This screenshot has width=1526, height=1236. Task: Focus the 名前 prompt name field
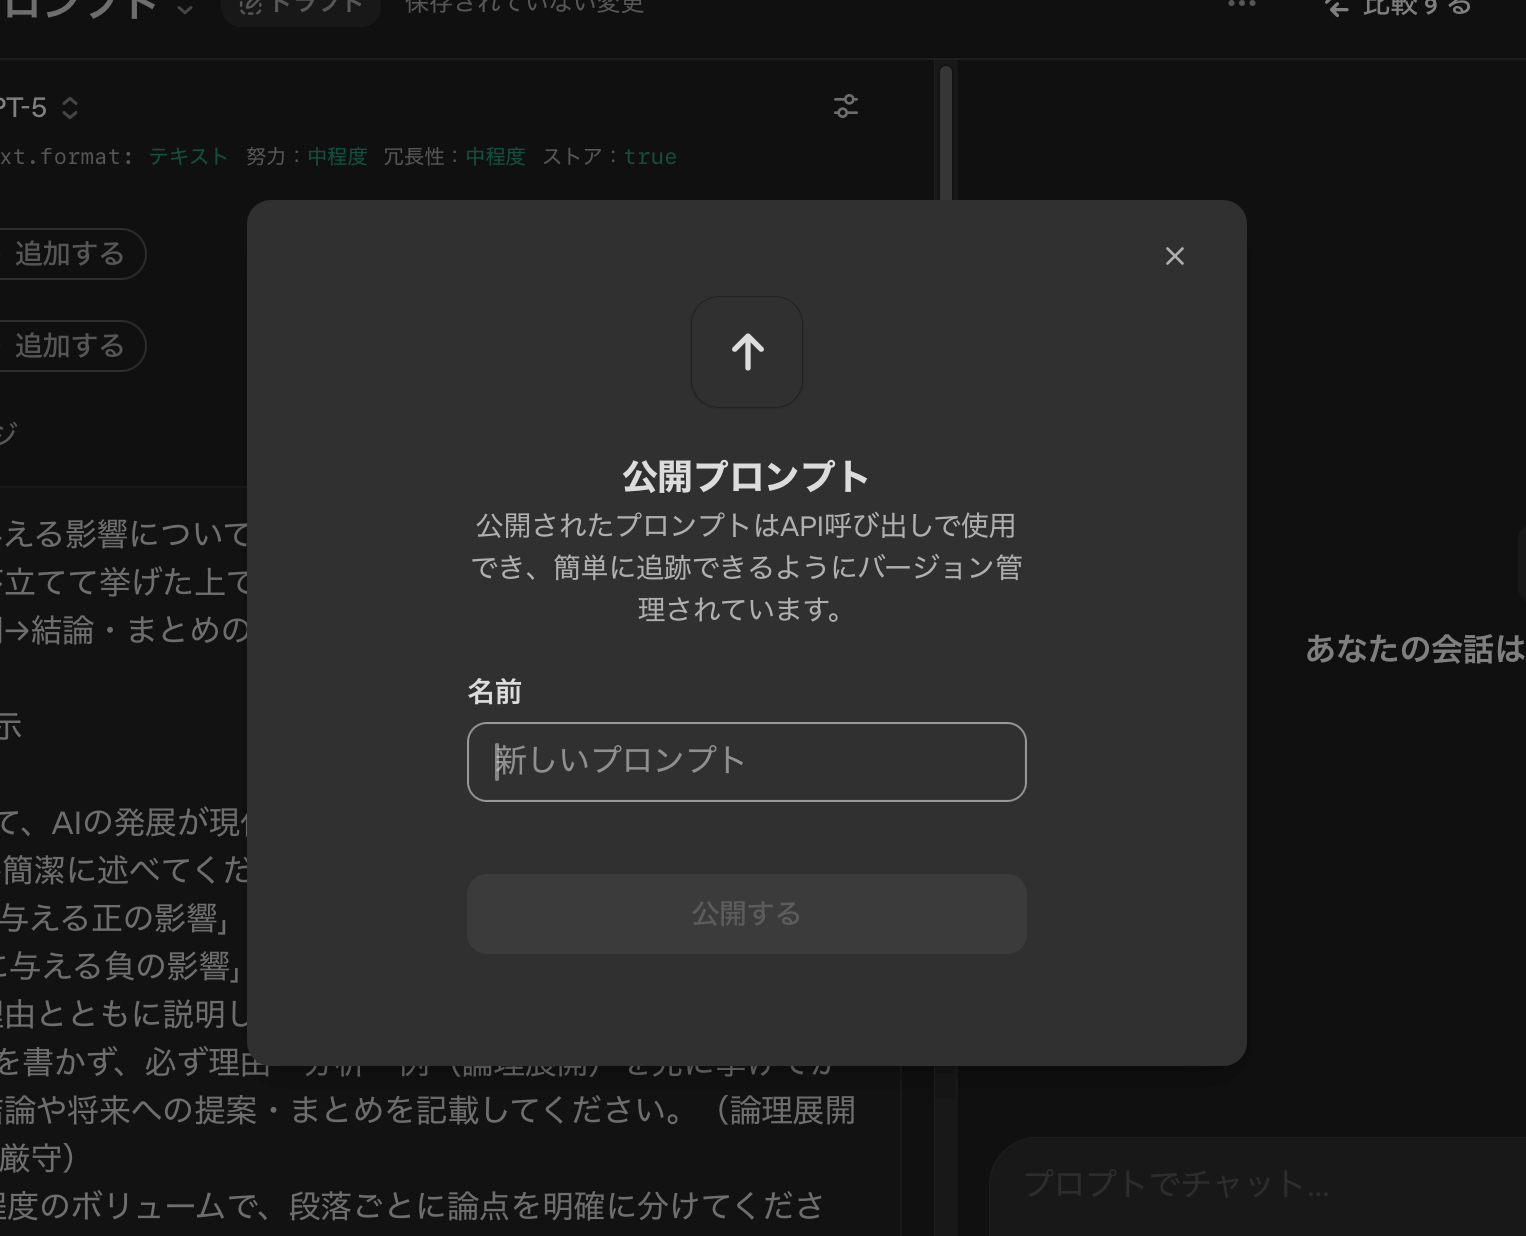(x=746, y=762)
